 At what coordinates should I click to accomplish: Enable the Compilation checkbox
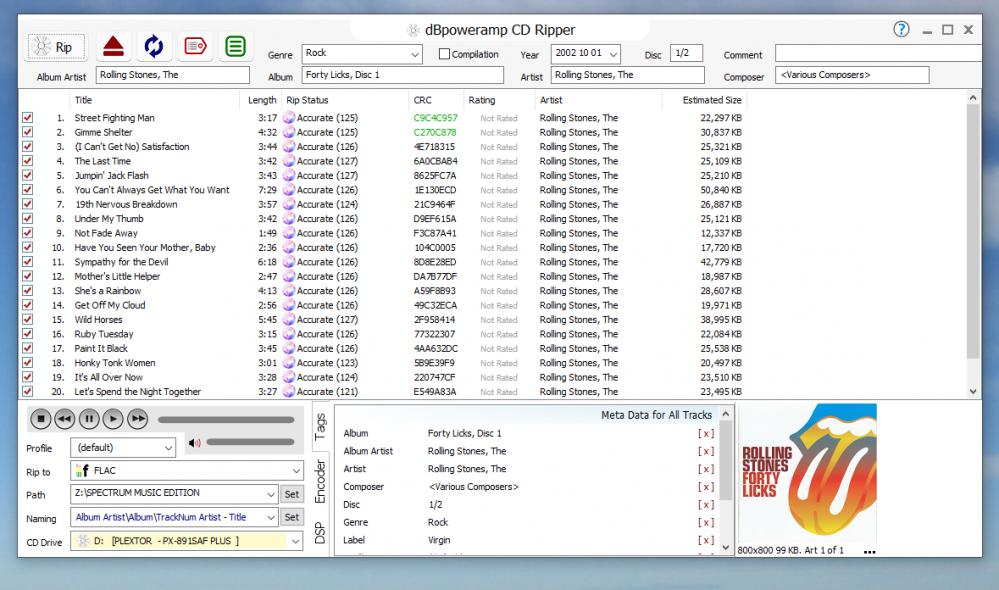pos(444,54)
